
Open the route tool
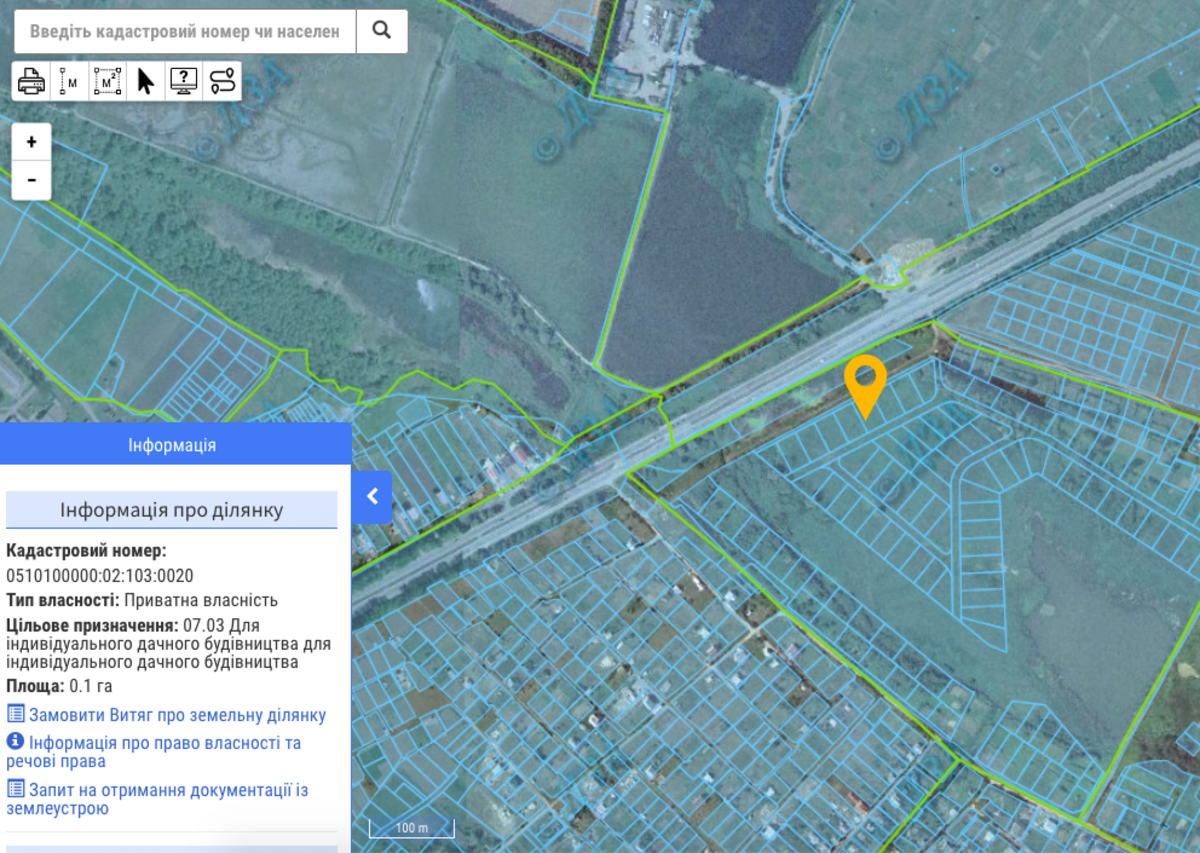[x=221, y=81]
